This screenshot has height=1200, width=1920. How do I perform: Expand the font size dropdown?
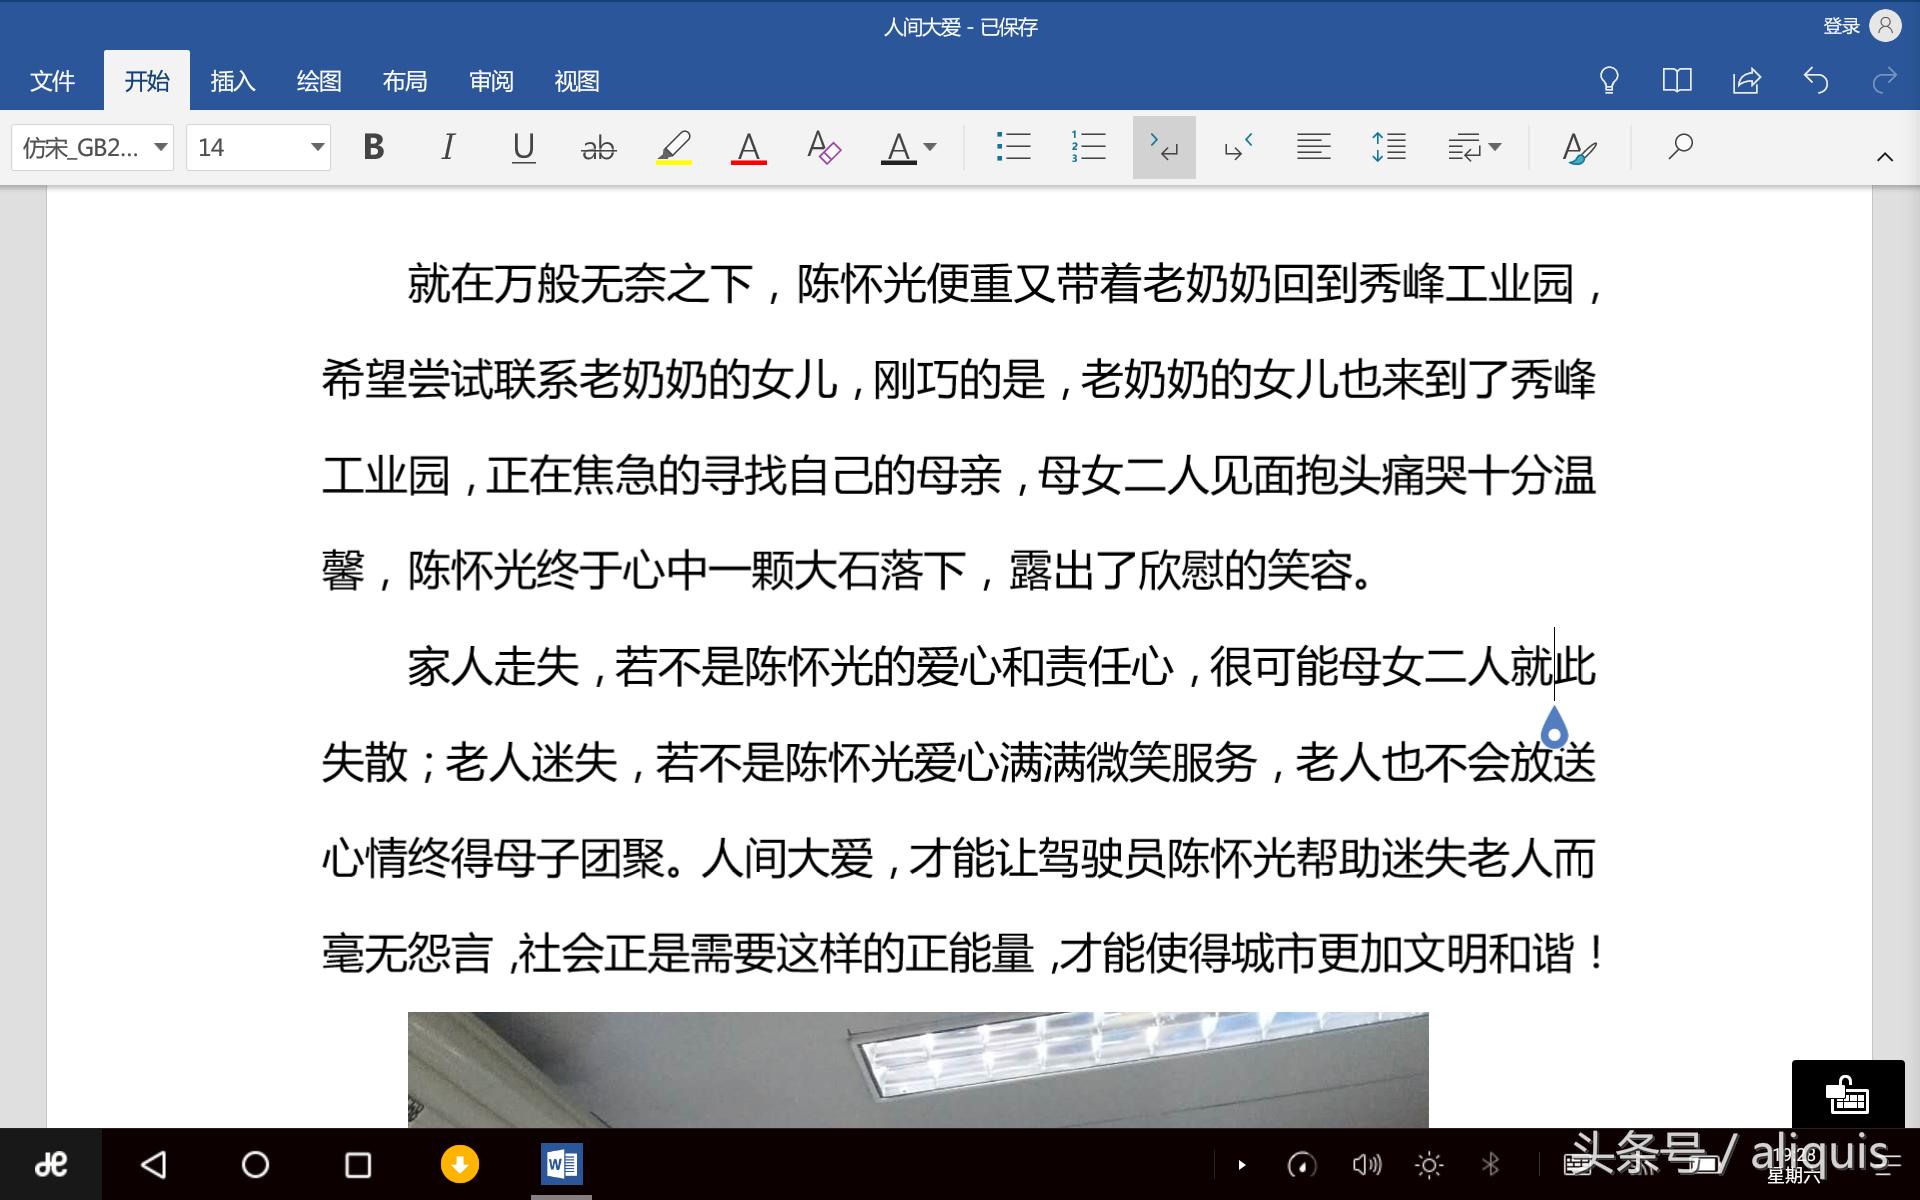point(317,147)
